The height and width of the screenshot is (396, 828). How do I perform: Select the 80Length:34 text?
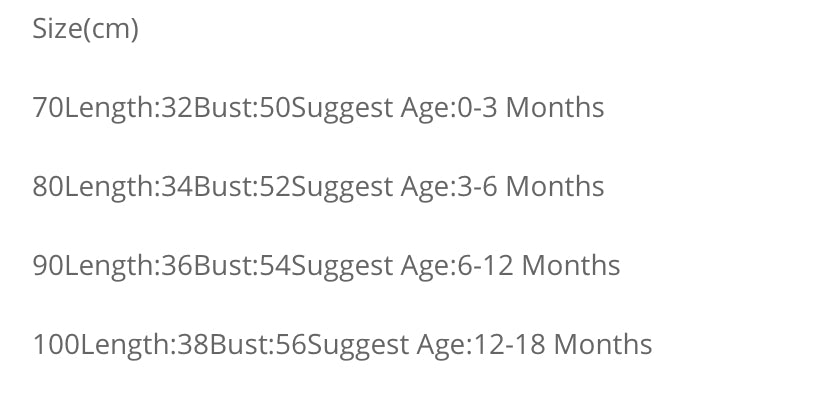tap(113, 187)
